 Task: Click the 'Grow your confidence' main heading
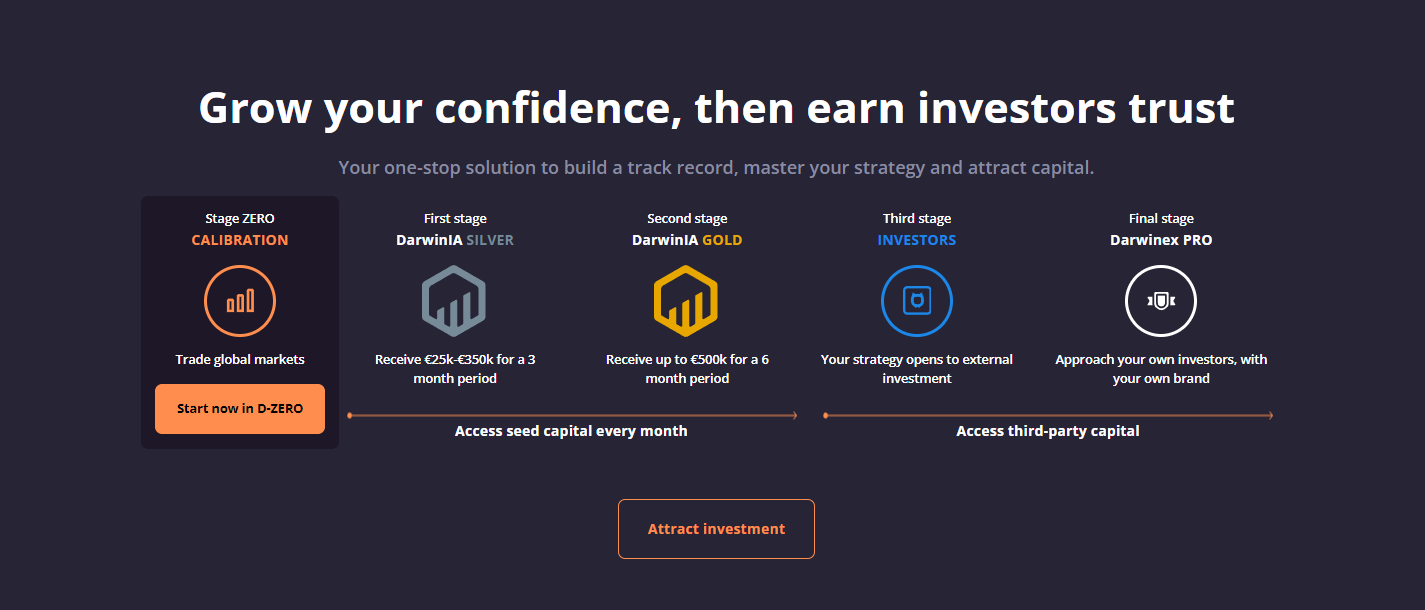716,108
